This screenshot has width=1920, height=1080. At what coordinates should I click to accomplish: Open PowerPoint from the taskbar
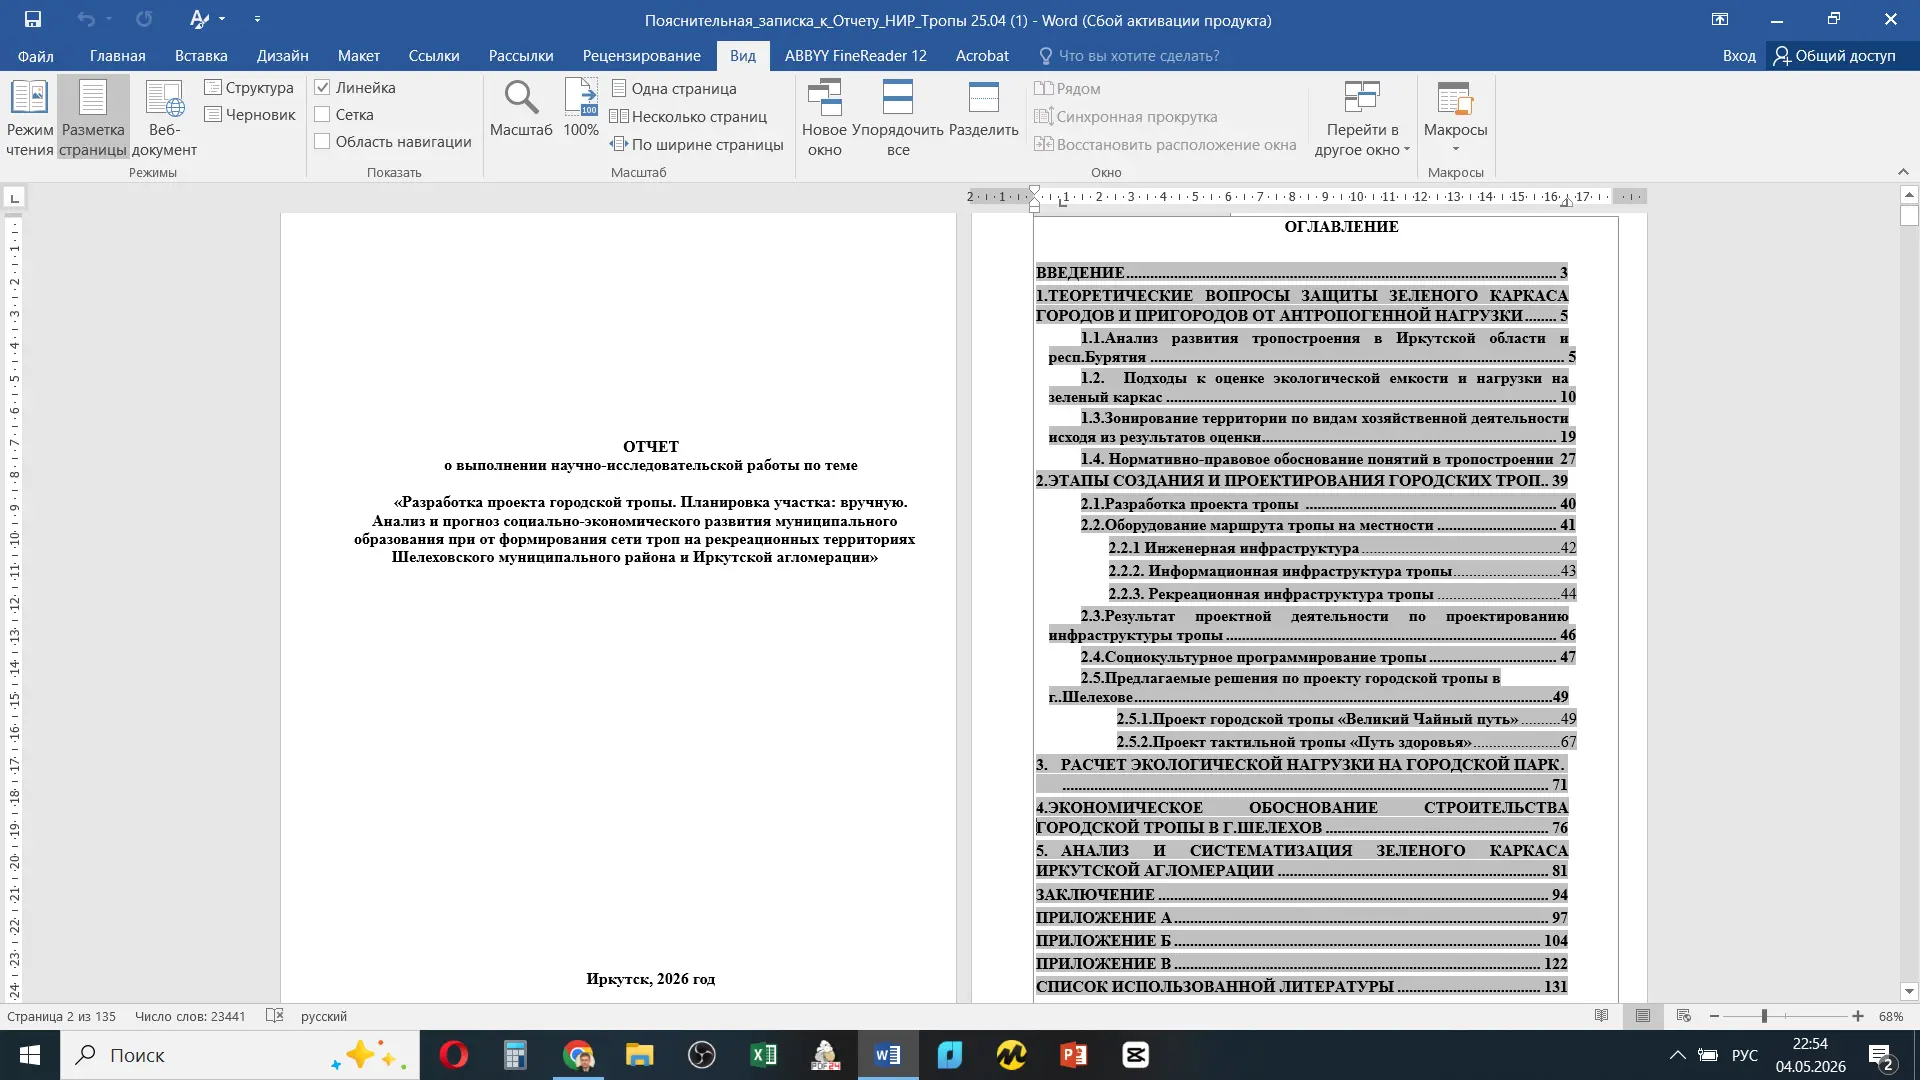1073,1055
